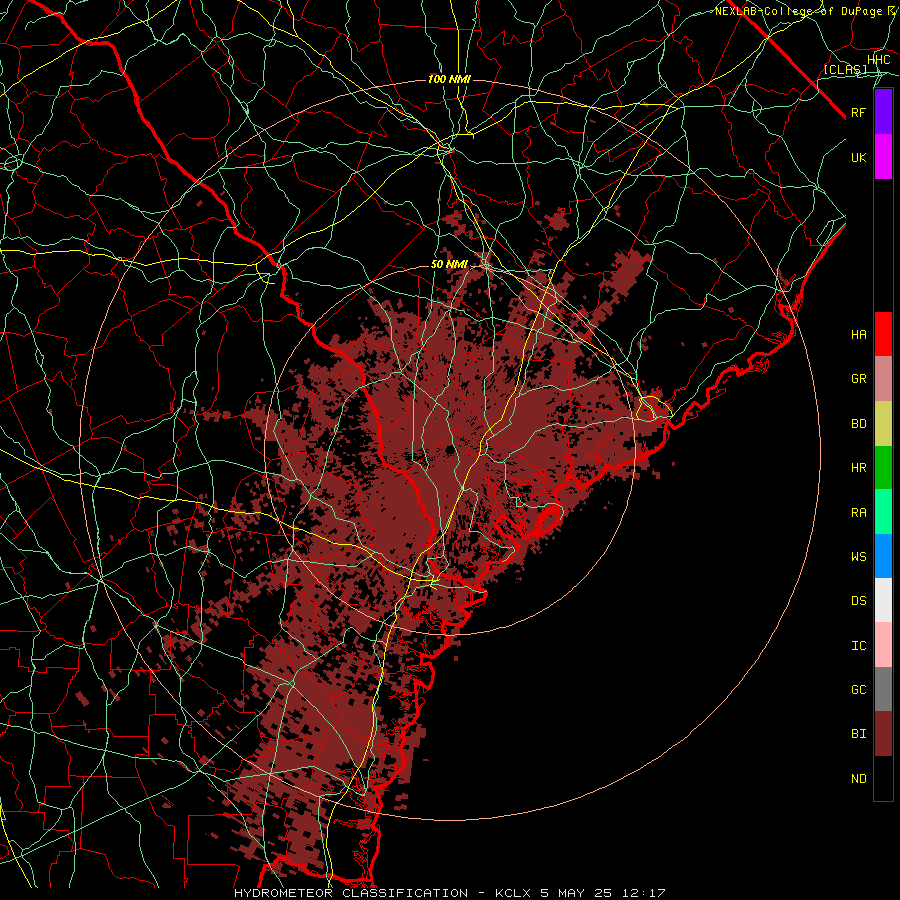Click the IC legend label
This screenshot has width=900, height=900.
[859, 646]
